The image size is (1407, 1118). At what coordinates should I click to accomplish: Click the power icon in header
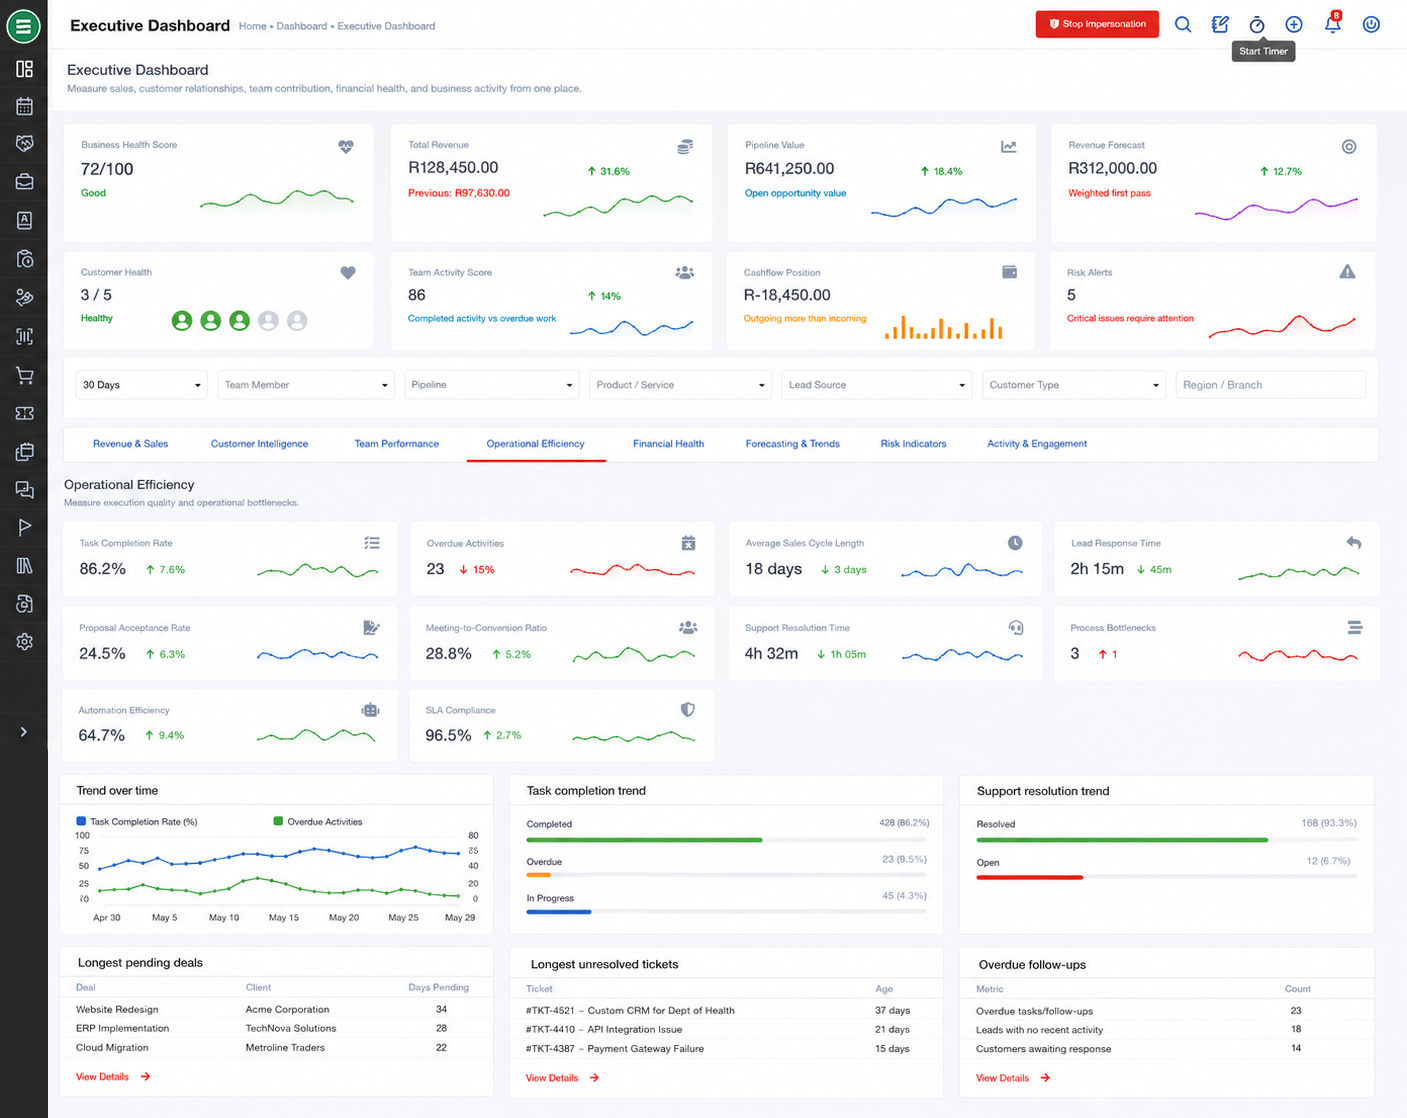tap(1371, 24)
